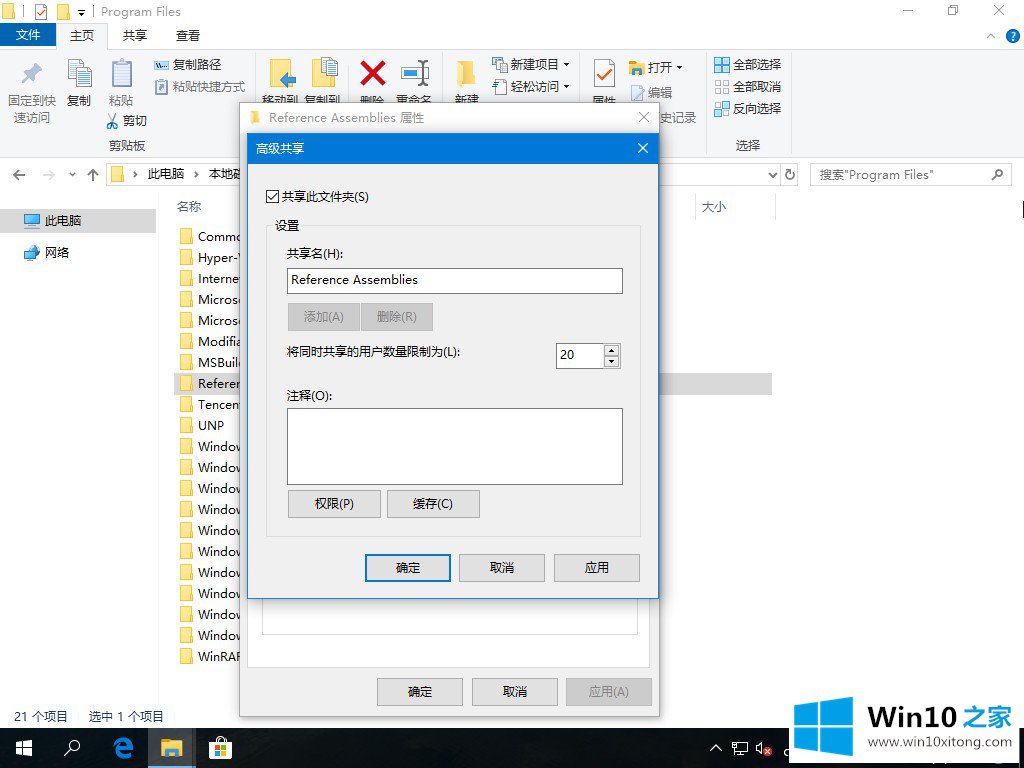Image resolution: width=1024 pixels, height=768 pixels.
Task: Click the 共享名 text field
Action: pyautogui.click(x=454, y=281)
